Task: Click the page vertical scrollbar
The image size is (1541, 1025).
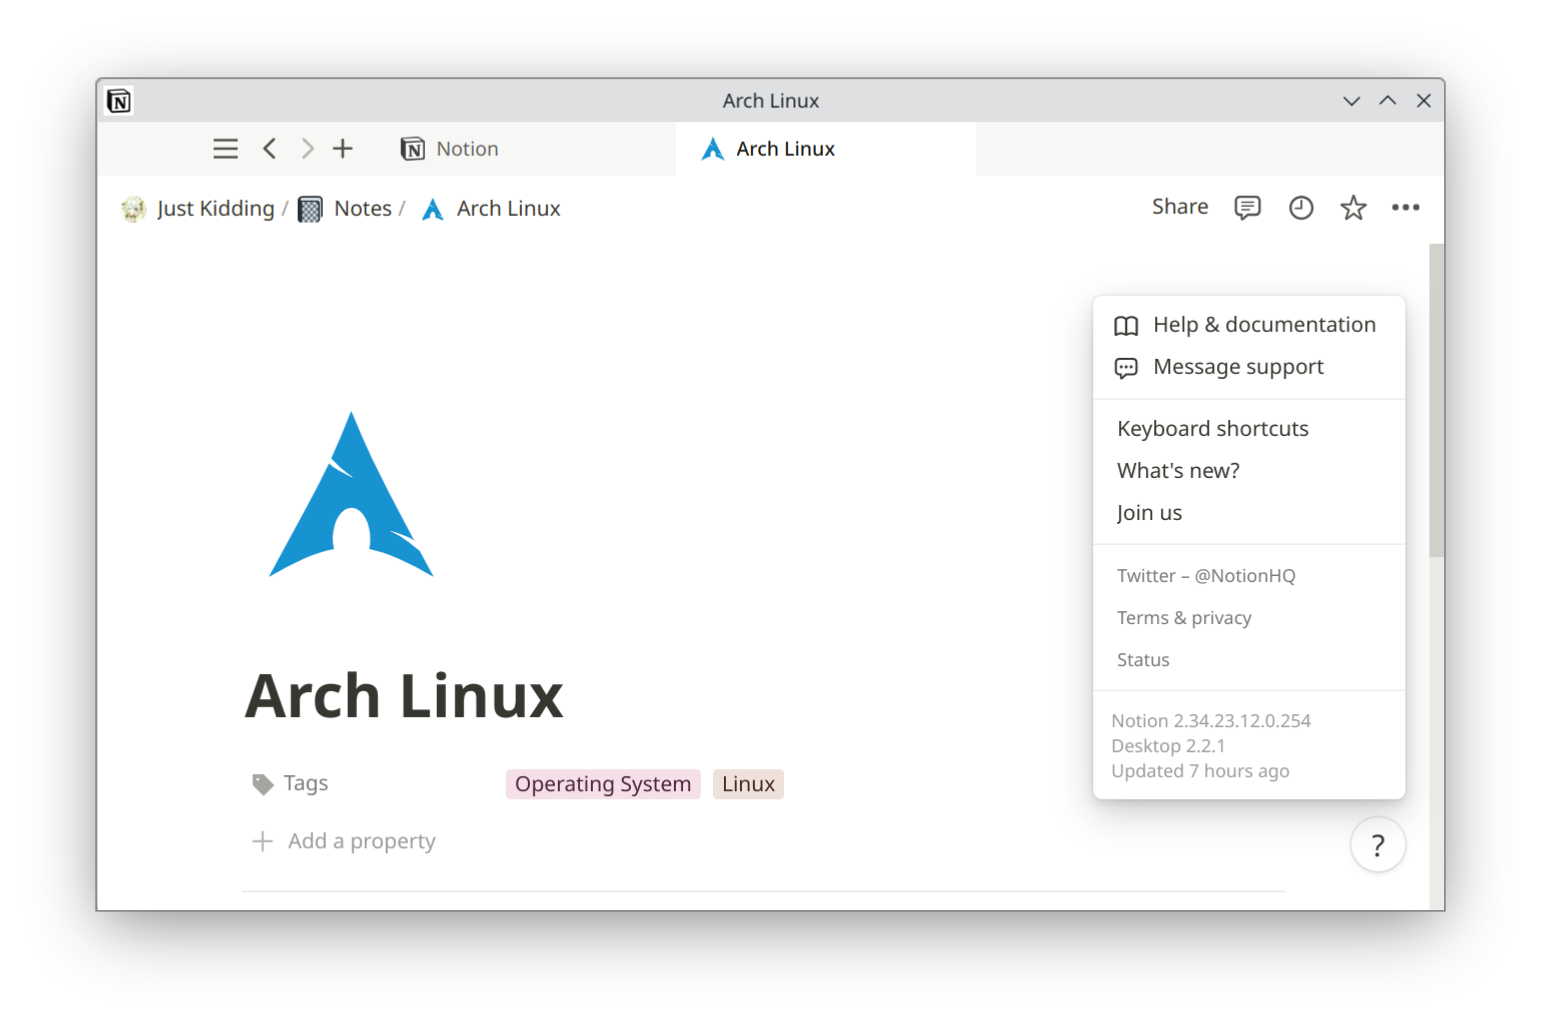Action: pyautogui.click(x=1437, y=400)
